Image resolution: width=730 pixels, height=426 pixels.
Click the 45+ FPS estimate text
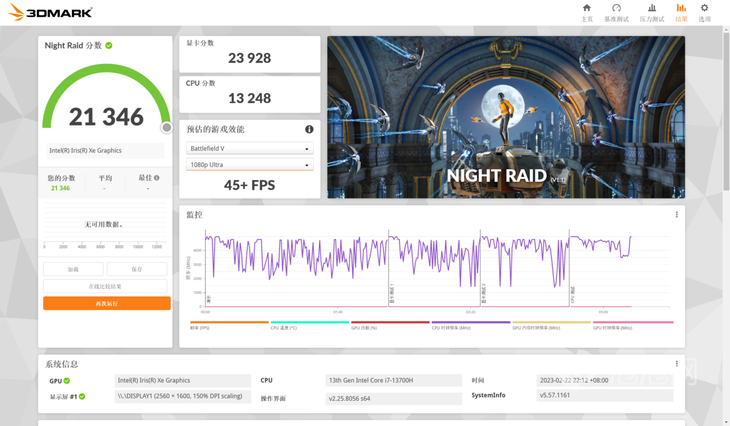(250, 185)
